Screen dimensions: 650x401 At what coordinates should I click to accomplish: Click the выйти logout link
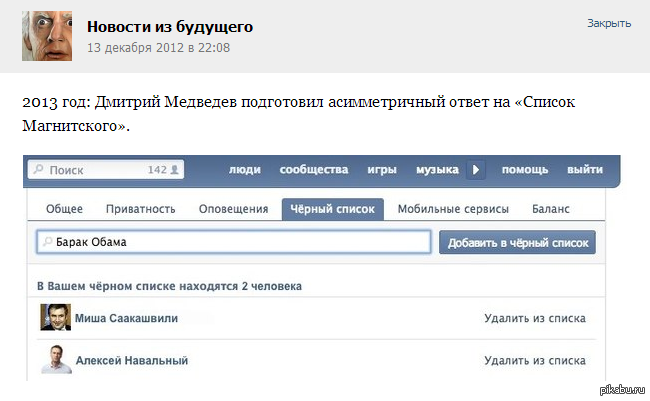[x=585, y=170]
